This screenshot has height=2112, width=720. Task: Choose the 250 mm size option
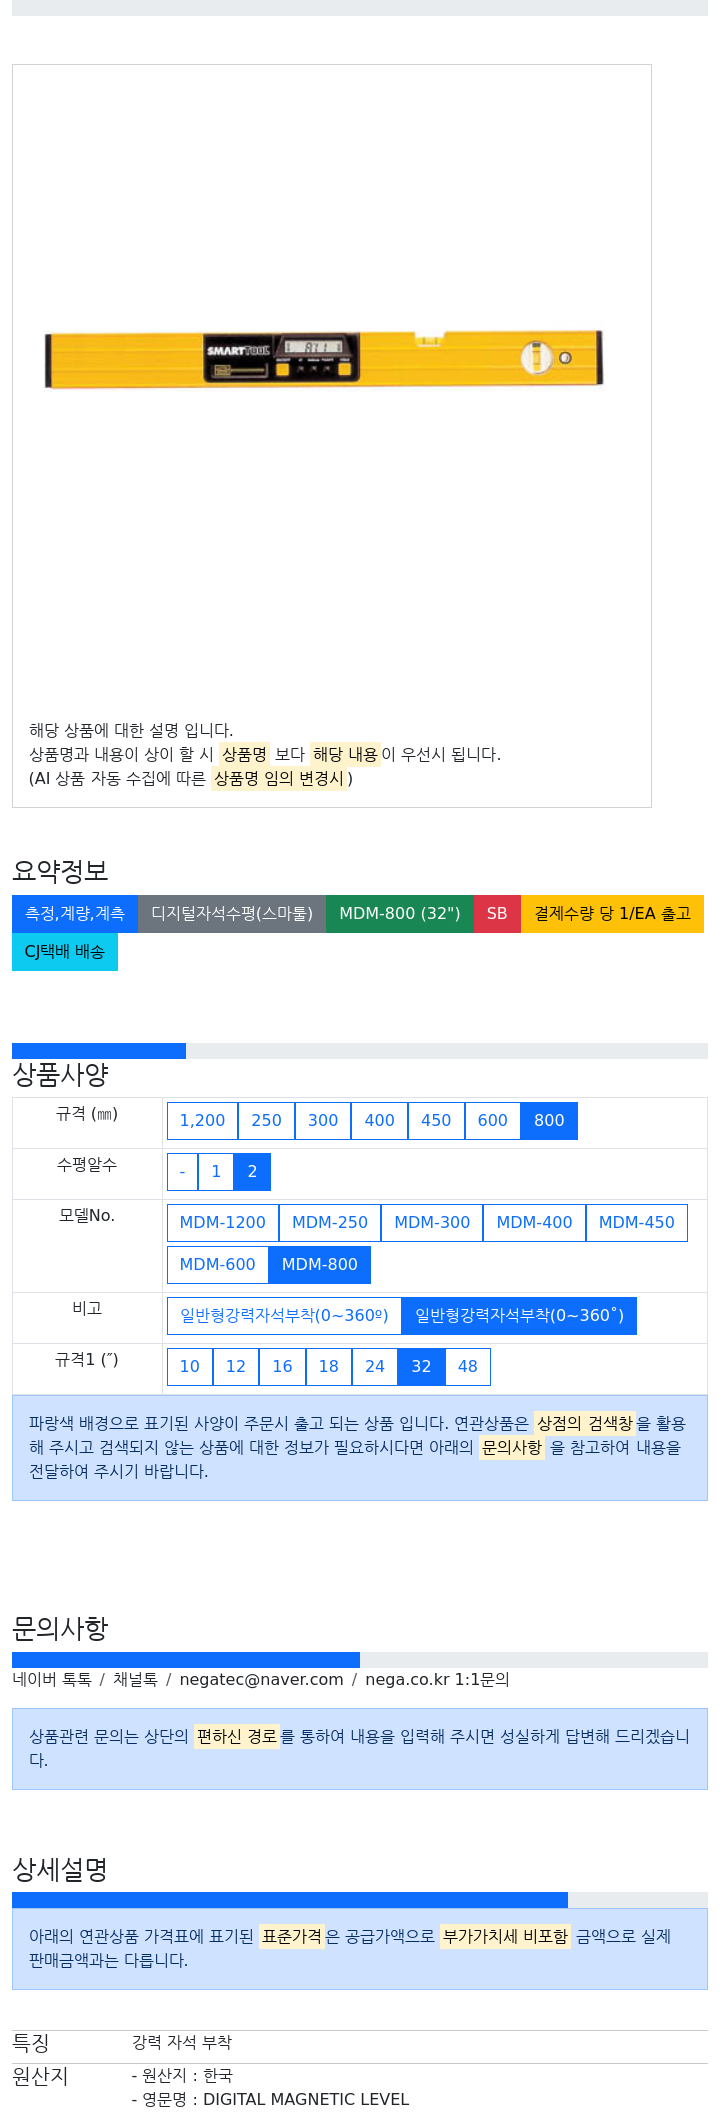[266, 1120]
